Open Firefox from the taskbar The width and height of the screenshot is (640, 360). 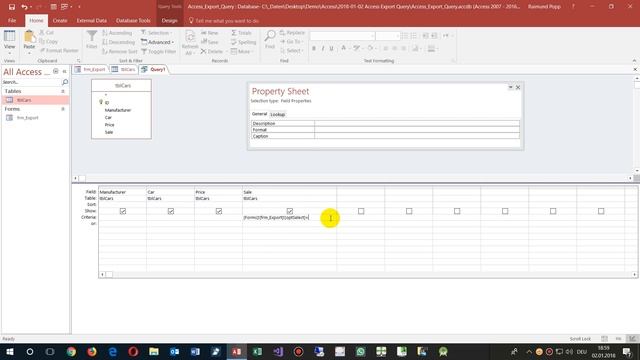point(92,351)
